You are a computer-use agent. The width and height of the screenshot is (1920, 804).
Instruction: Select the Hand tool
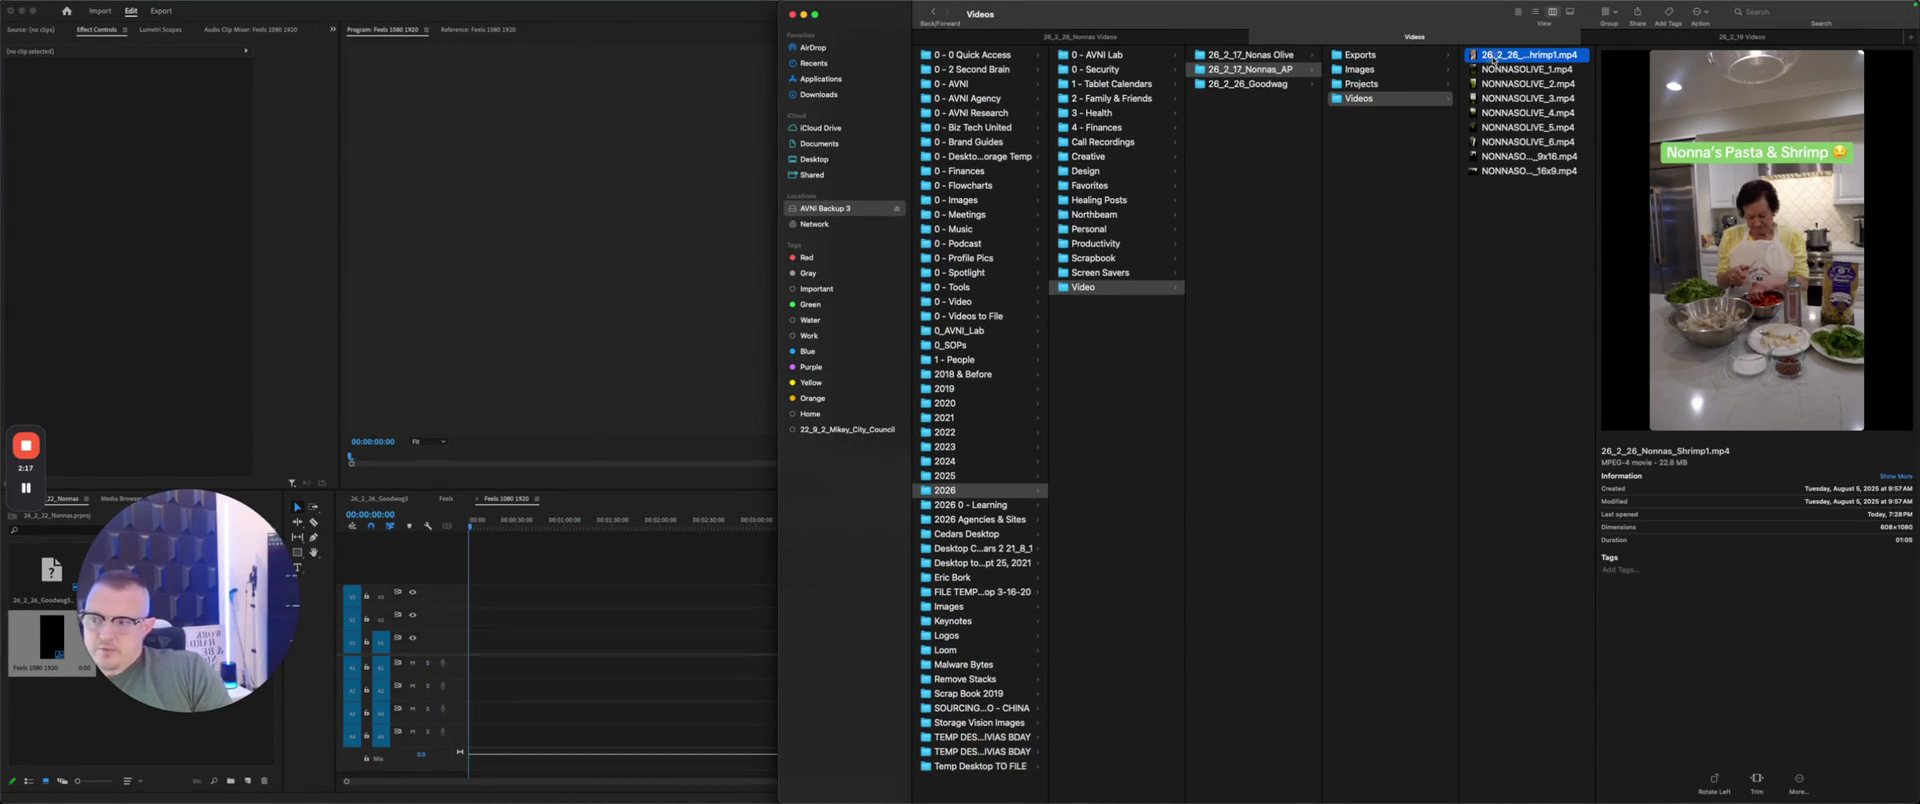tap(314, 552)
